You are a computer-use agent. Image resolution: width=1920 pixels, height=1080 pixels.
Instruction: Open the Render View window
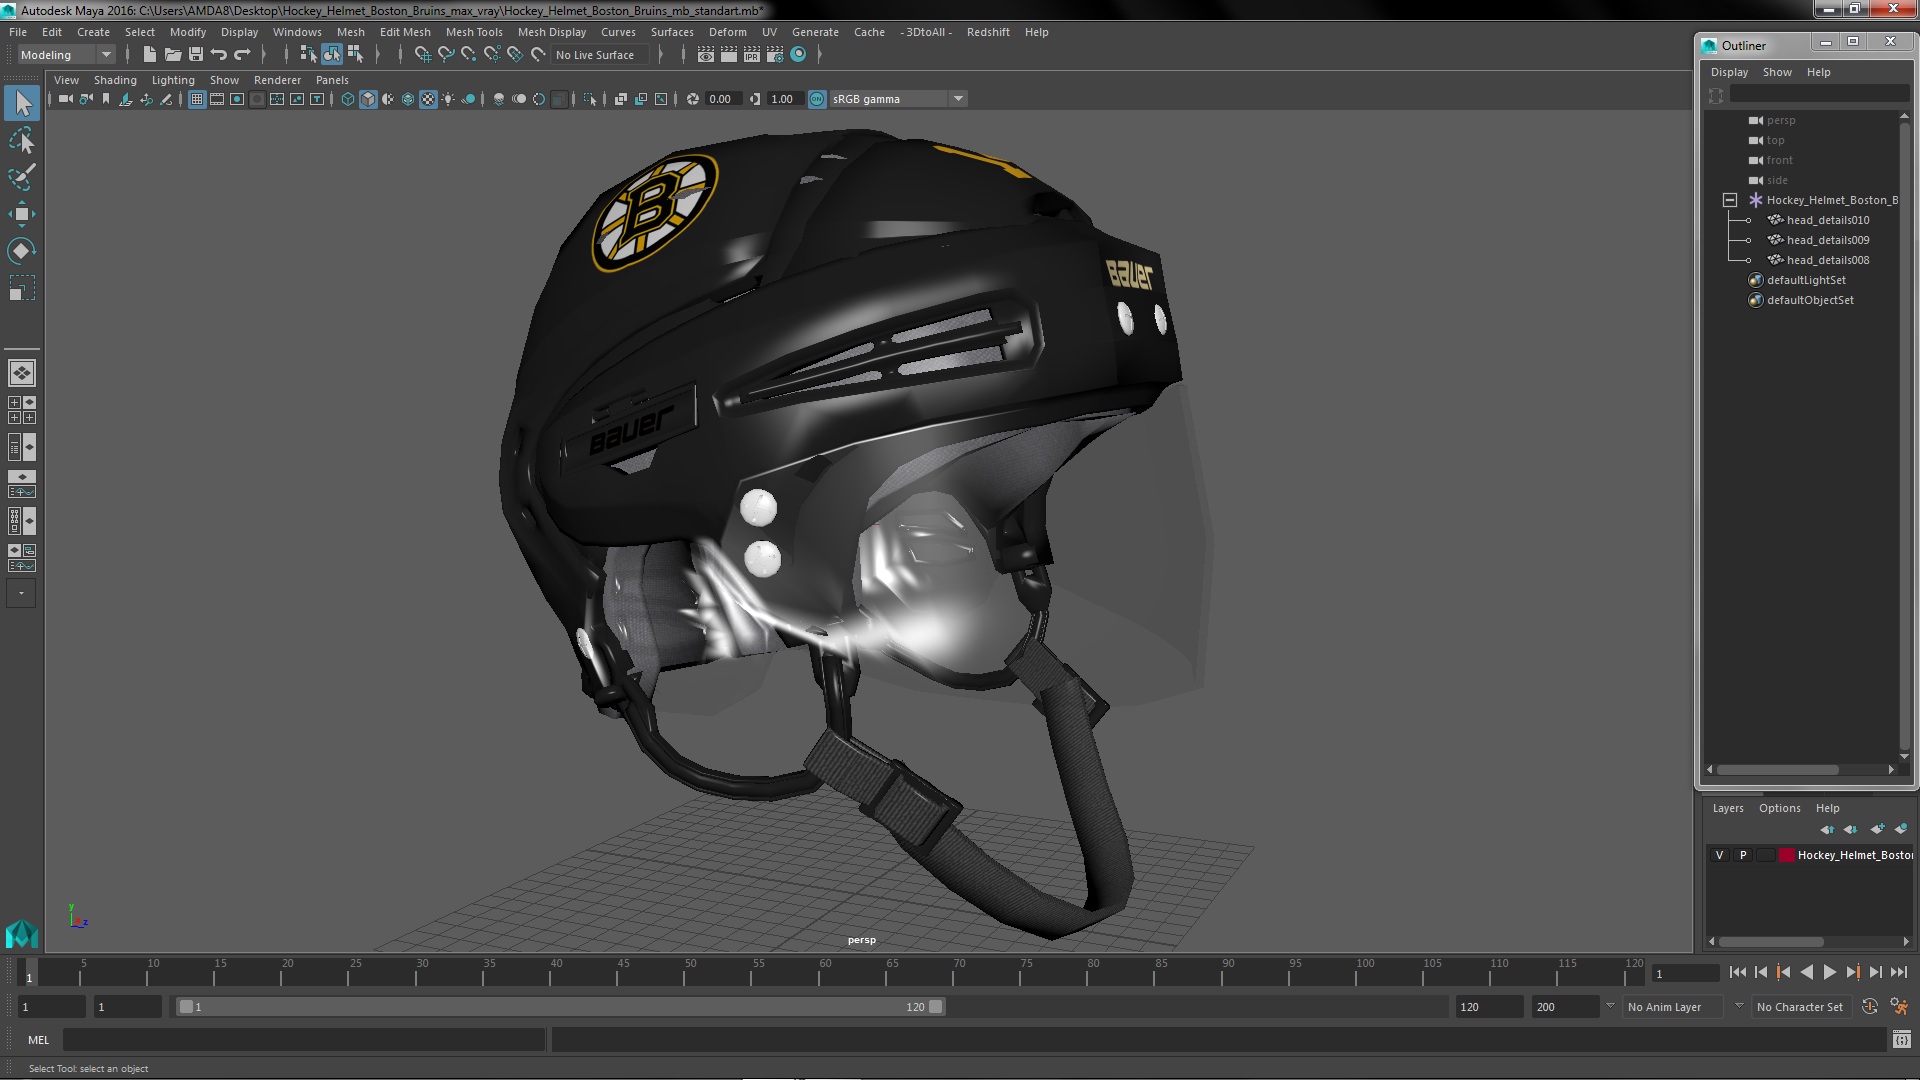706,55
